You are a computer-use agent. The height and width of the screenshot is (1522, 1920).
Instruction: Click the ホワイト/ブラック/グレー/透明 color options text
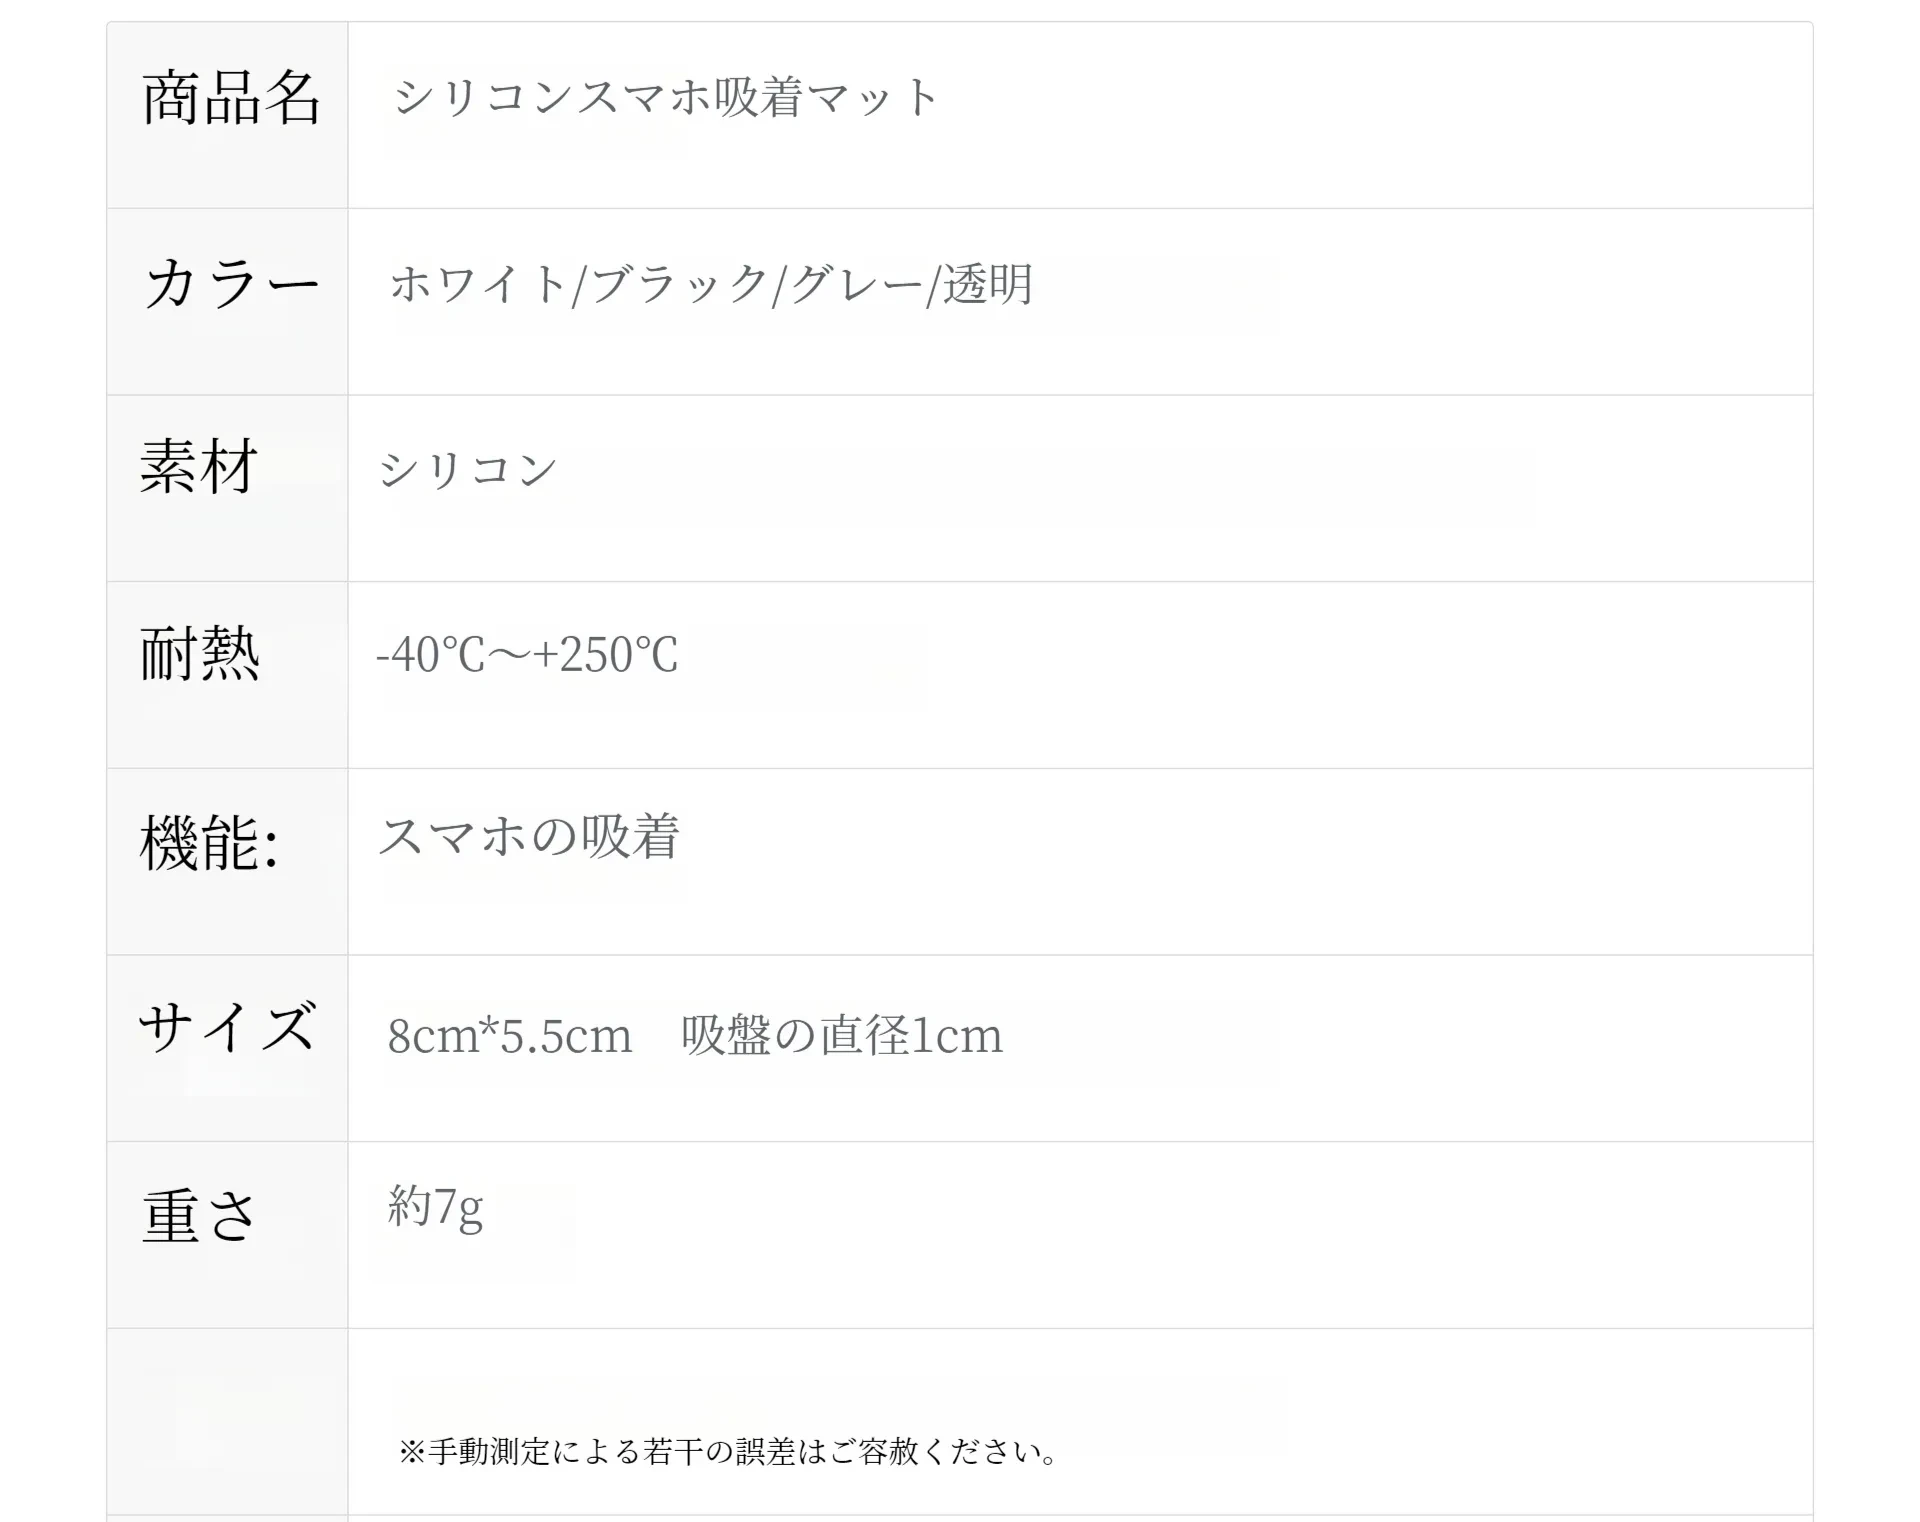711,284
